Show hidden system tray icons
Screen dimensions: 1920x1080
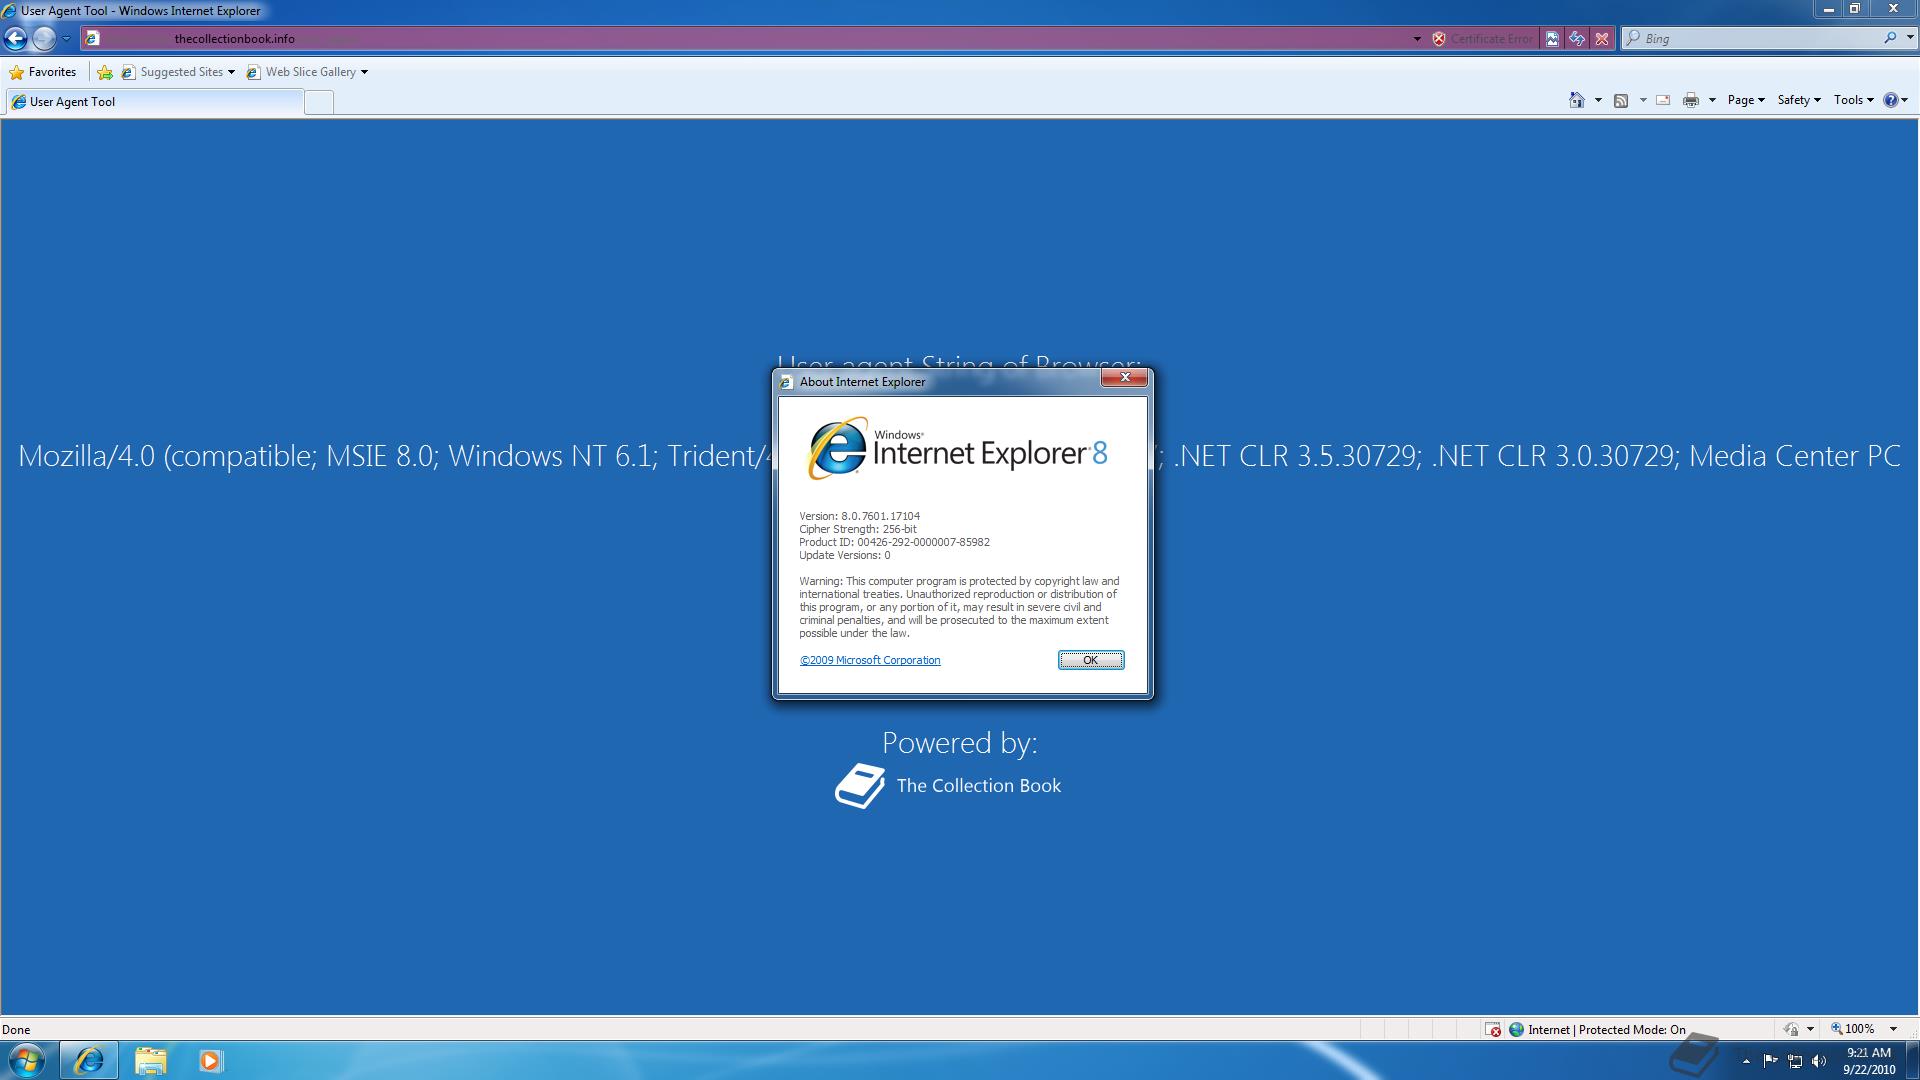pos(1746,1061)
